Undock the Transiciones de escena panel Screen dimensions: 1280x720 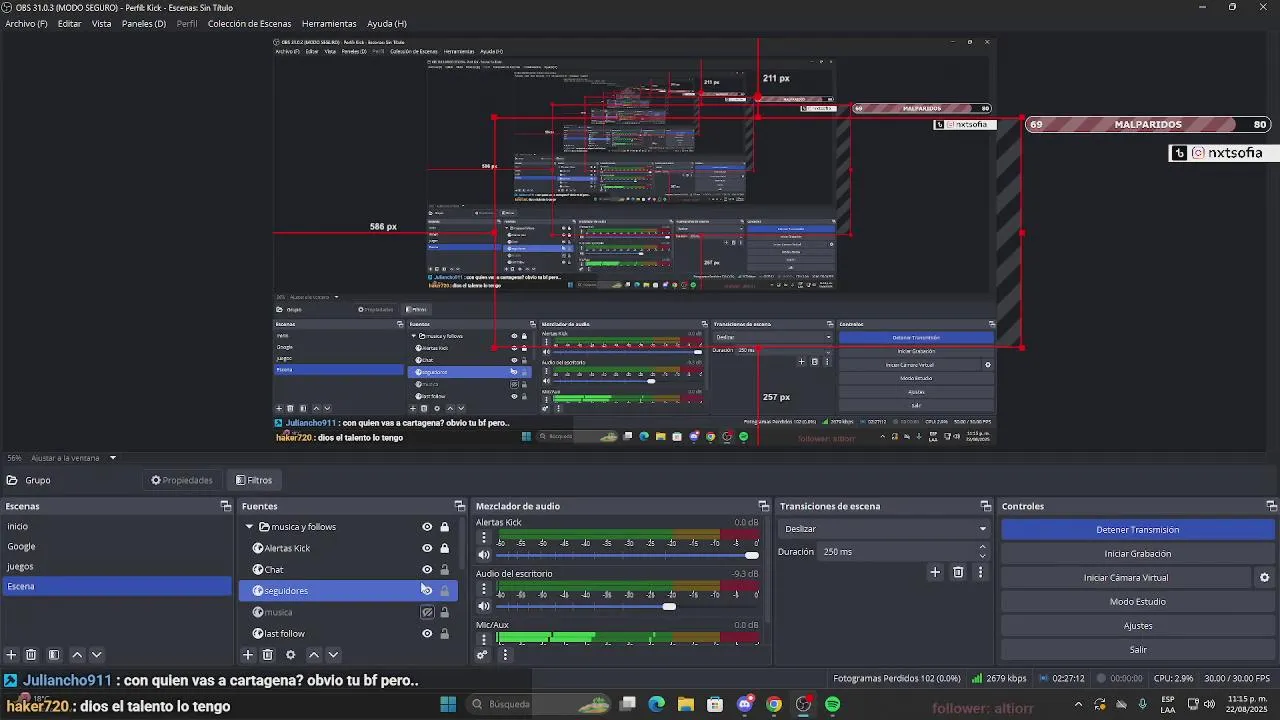point(986,506)
